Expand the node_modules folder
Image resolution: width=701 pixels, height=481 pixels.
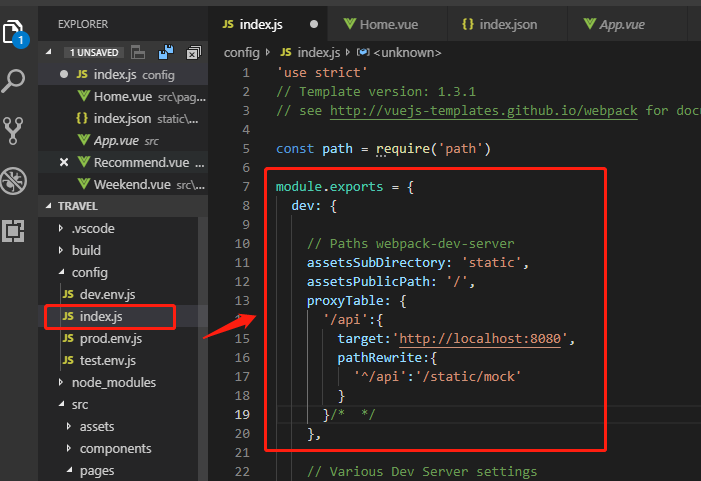[x=61, y=382]
